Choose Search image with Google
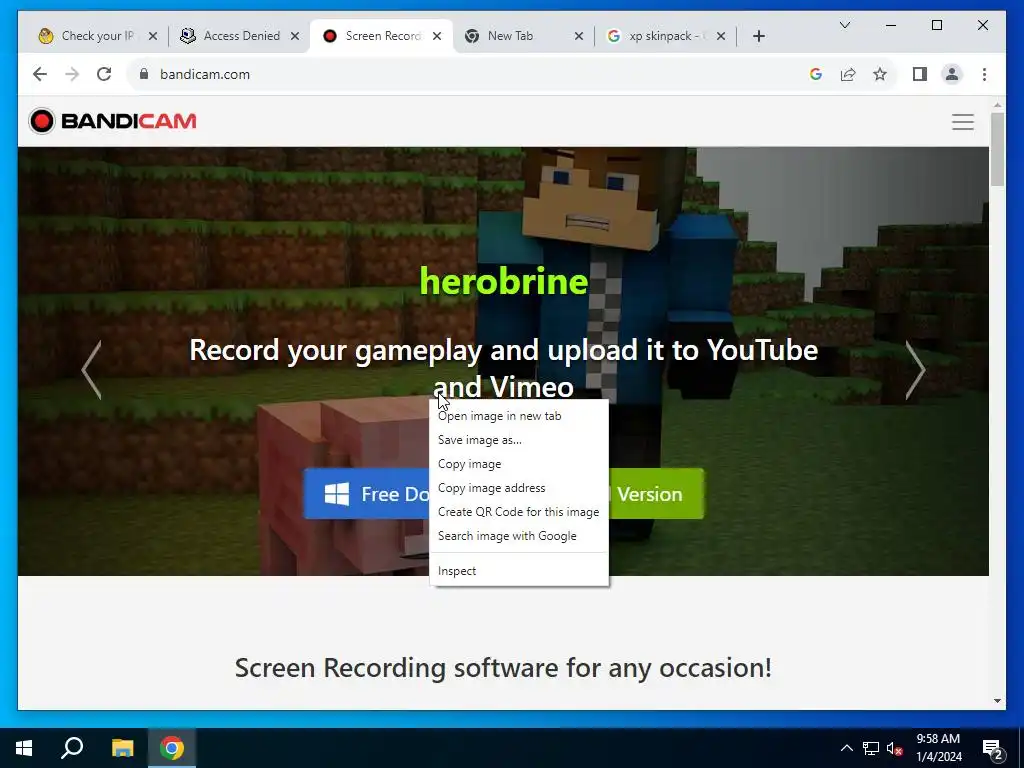1024x768 pixels. click(519, 536)
